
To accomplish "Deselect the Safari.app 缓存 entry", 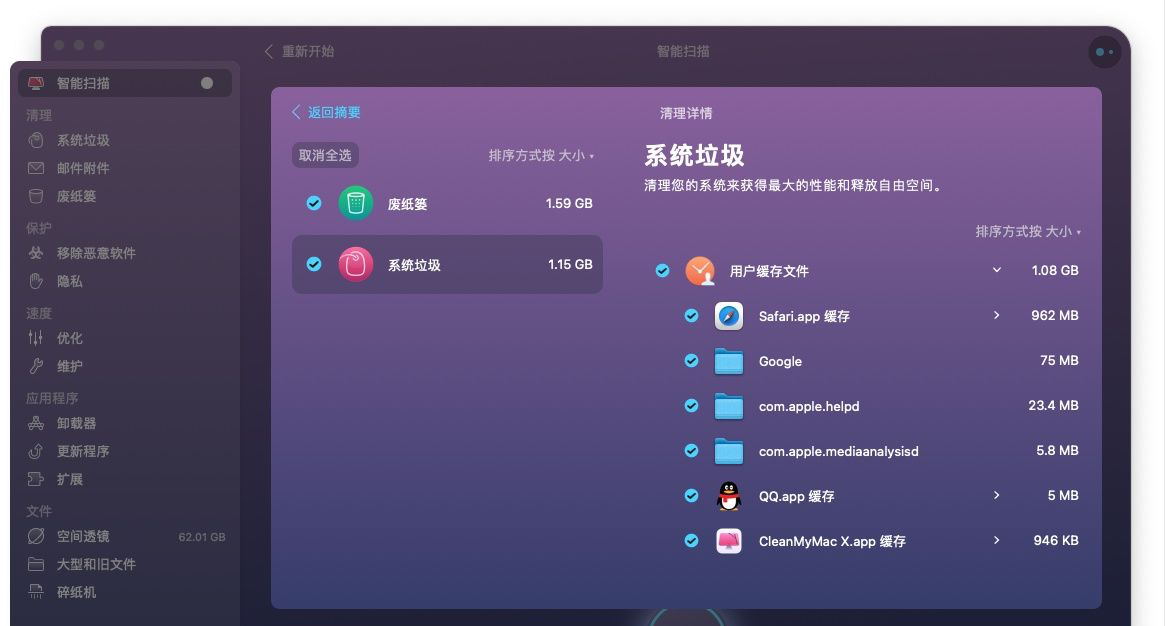I will point(691,316).
